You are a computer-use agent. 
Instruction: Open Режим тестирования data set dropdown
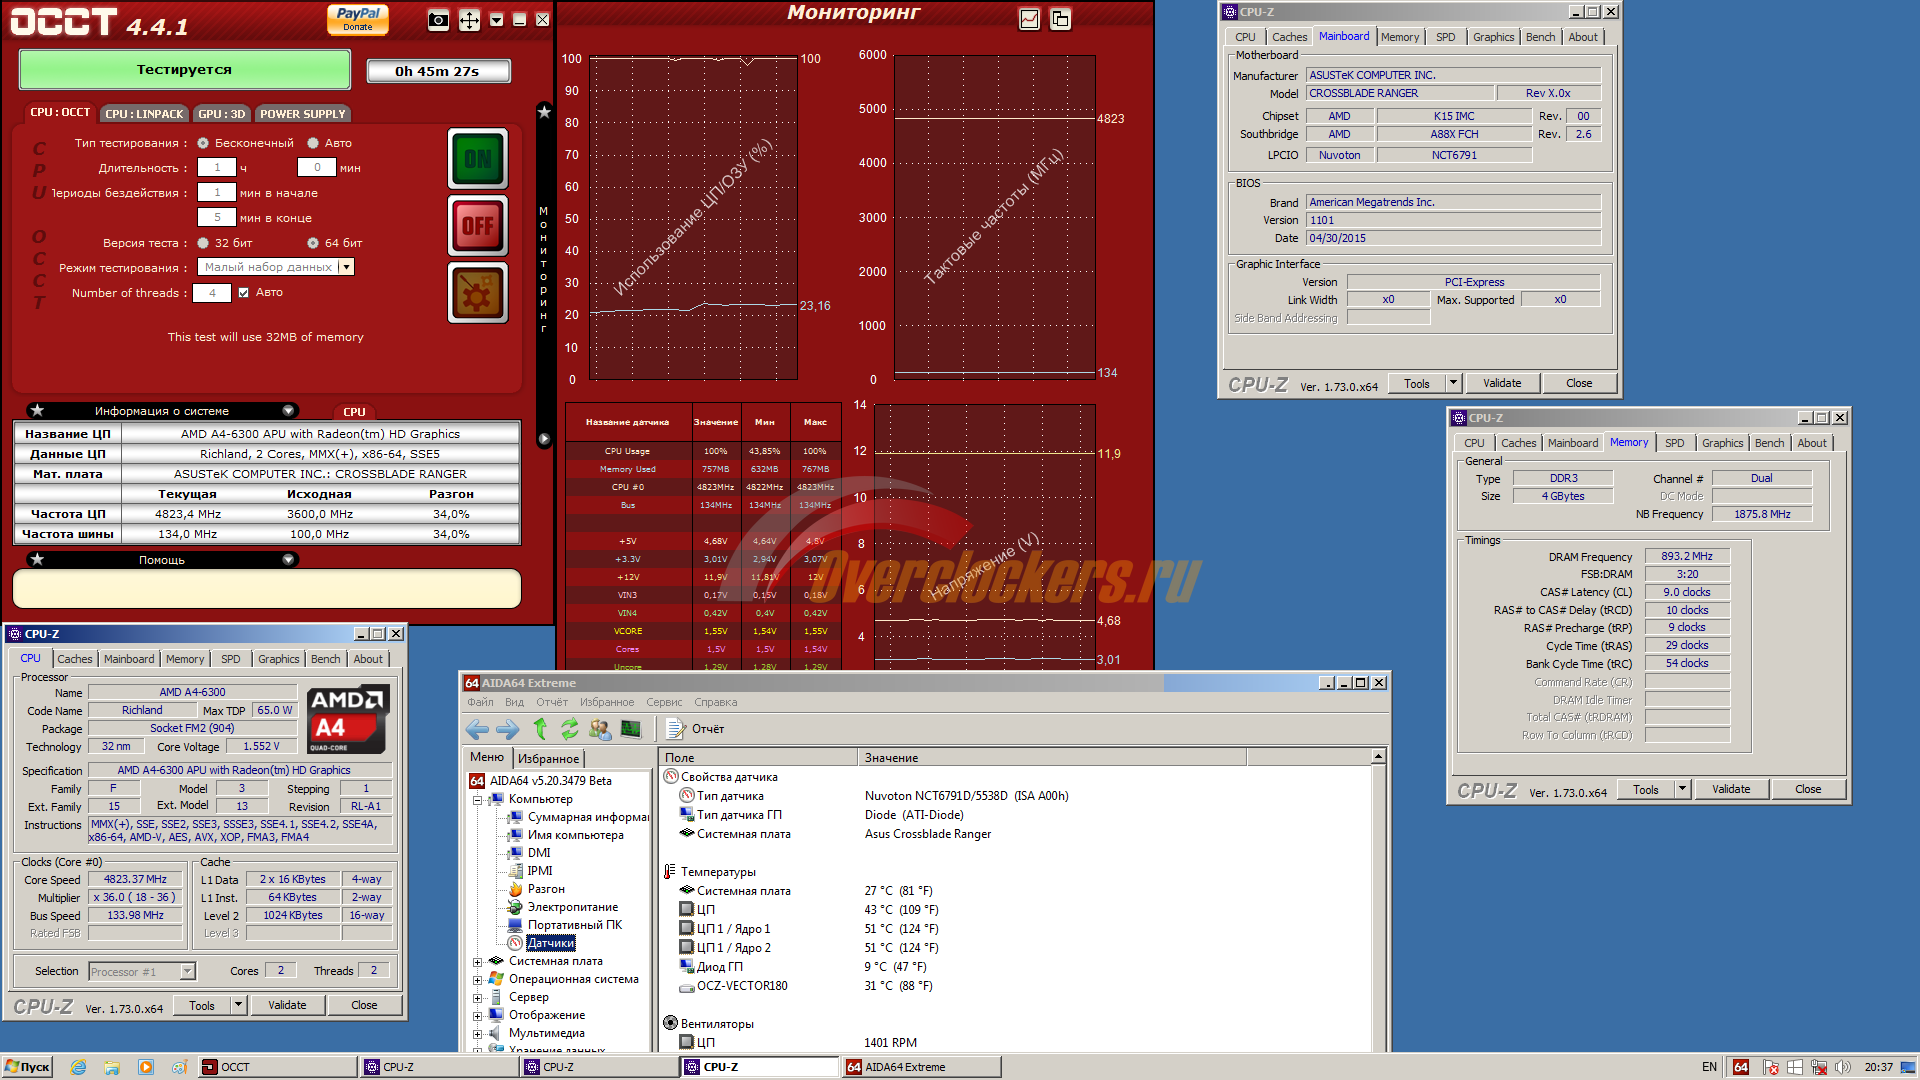point(346,267)
